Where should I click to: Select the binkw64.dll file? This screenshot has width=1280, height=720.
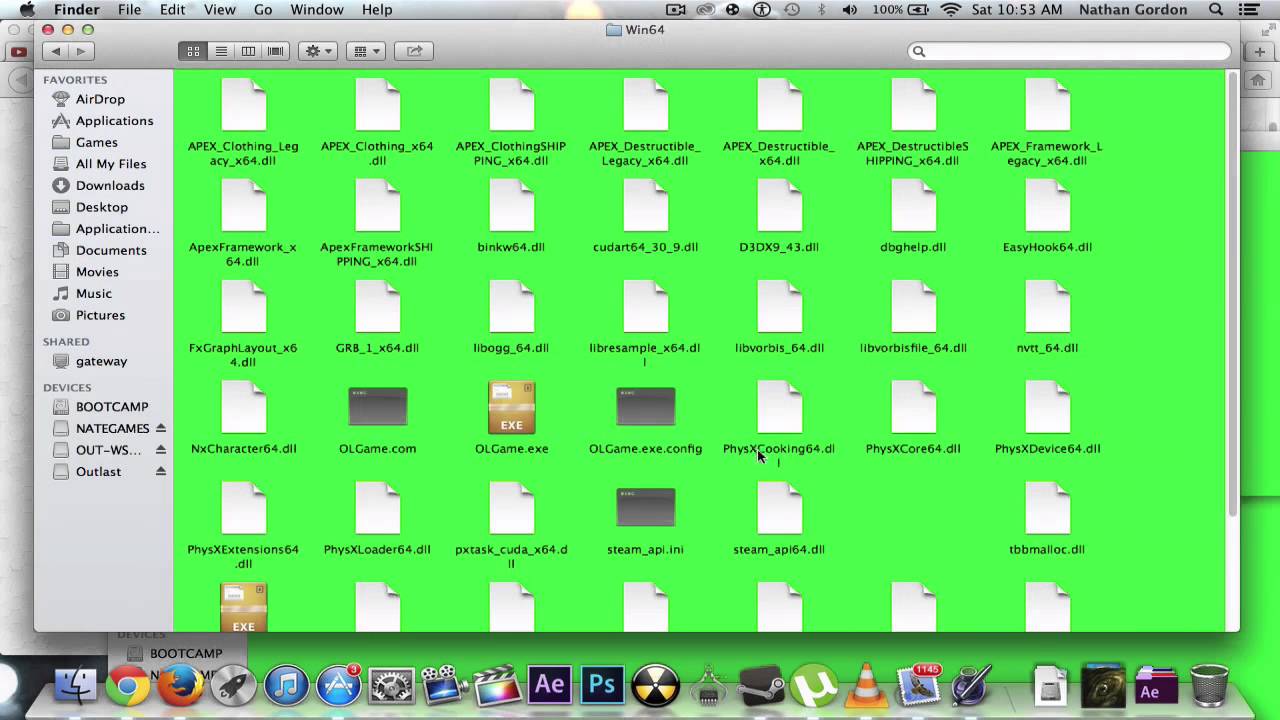tap(511, 217)
